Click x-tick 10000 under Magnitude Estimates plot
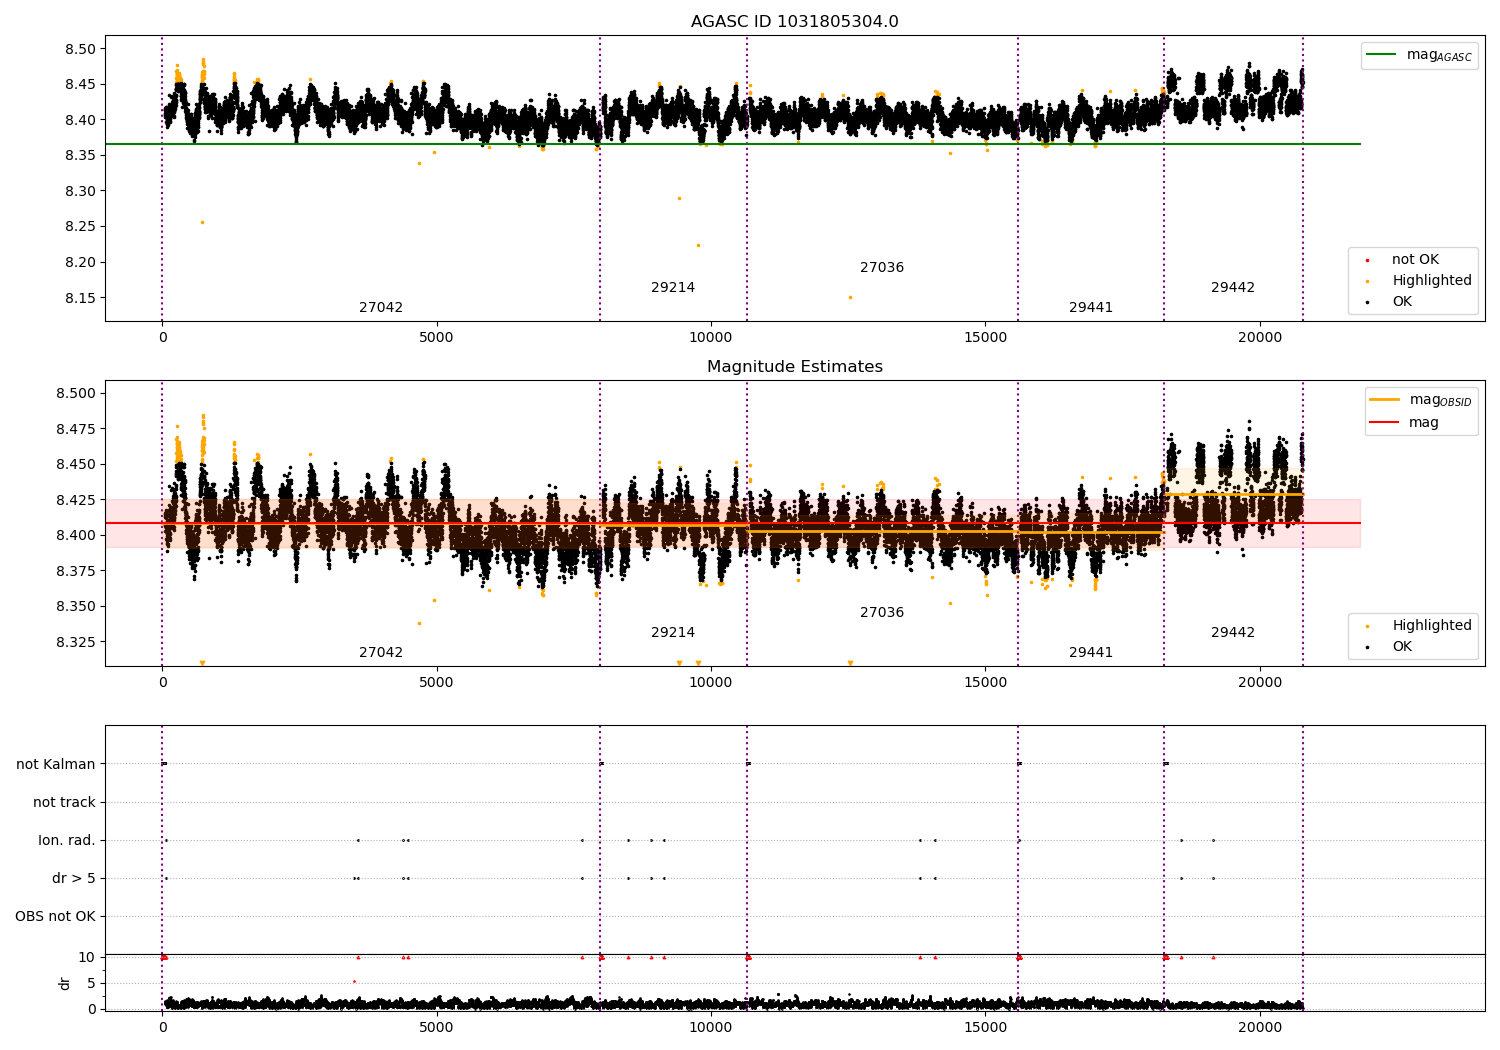The height and width of the screenshot is (1050, 1500). (x=710, y=683)
